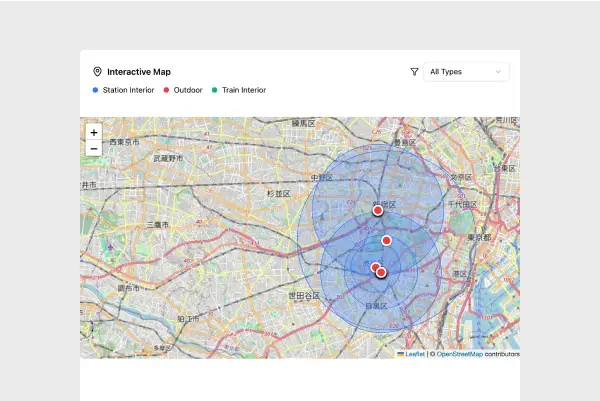Click the 世田谷区 label on the map
This screenshot has width=600, height=401.
pos(304,296)
